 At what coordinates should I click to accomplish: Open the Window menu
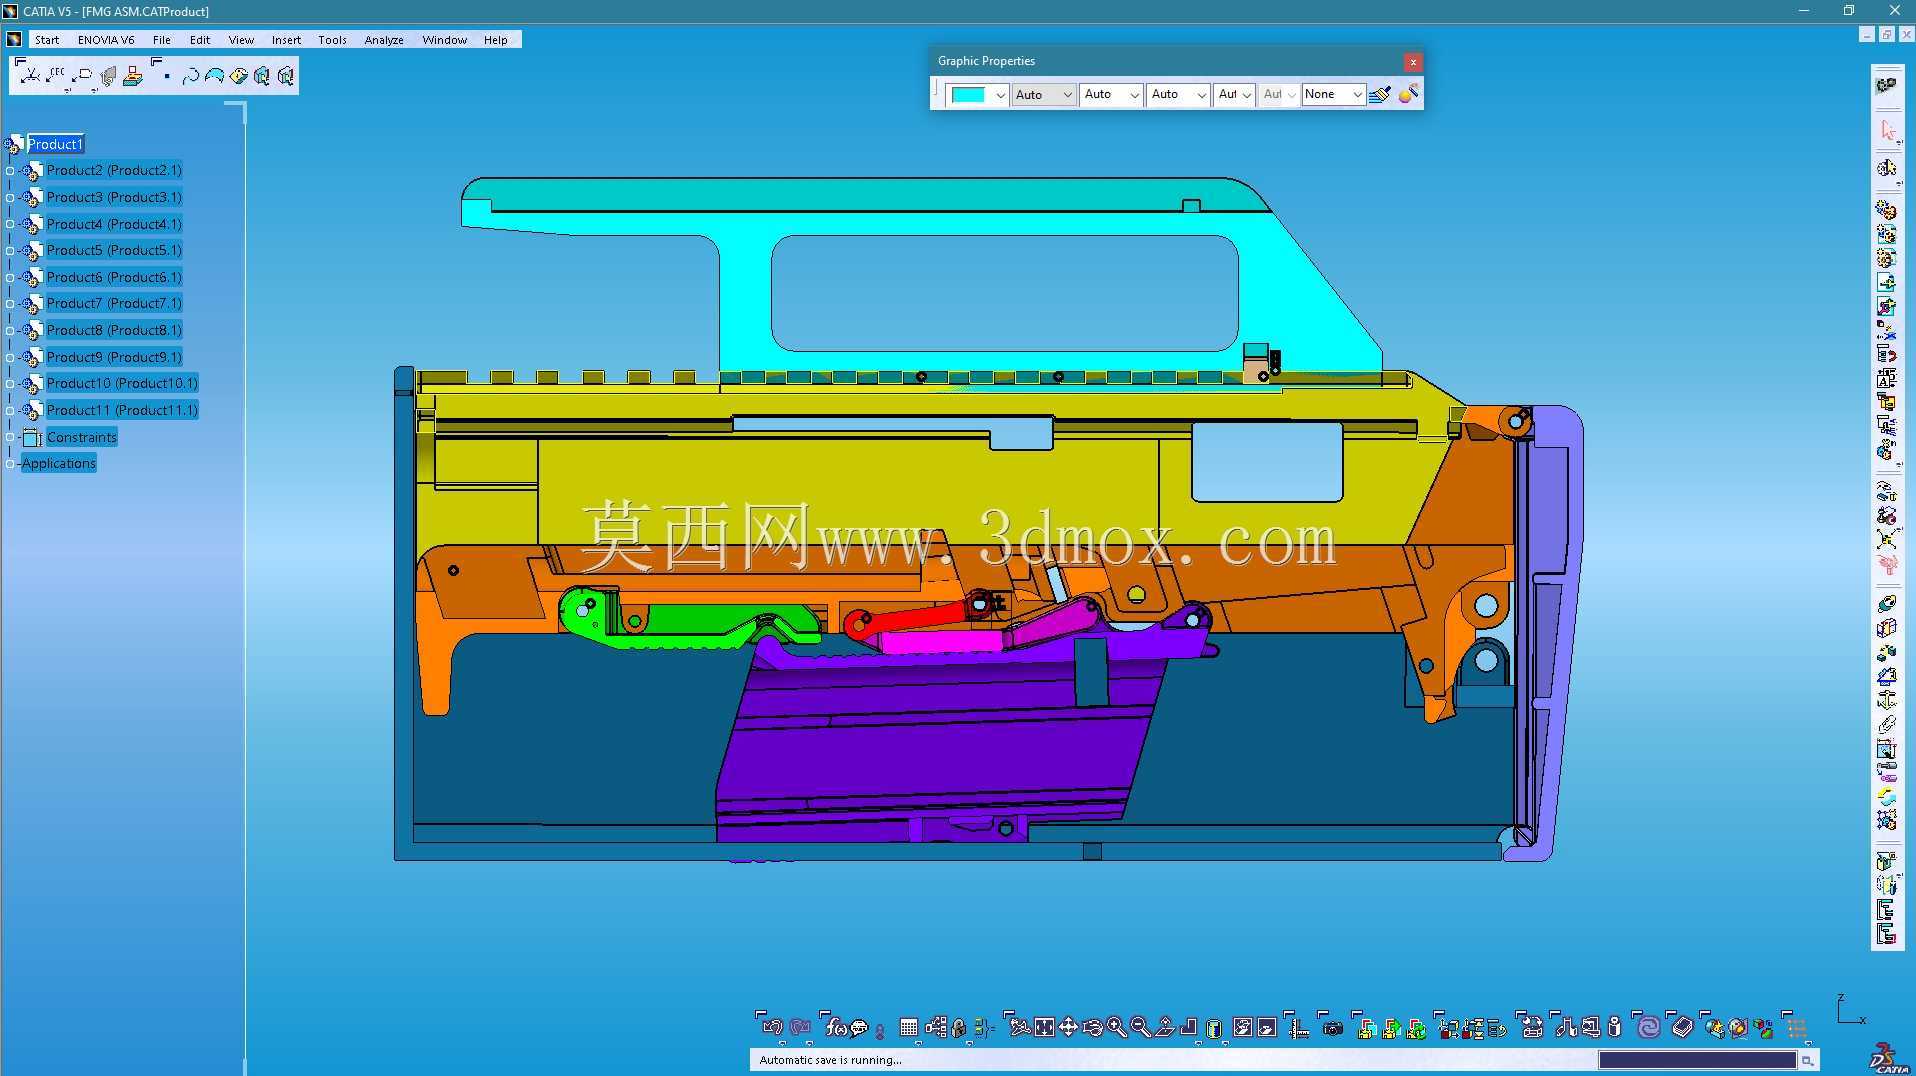click(444, 40)
